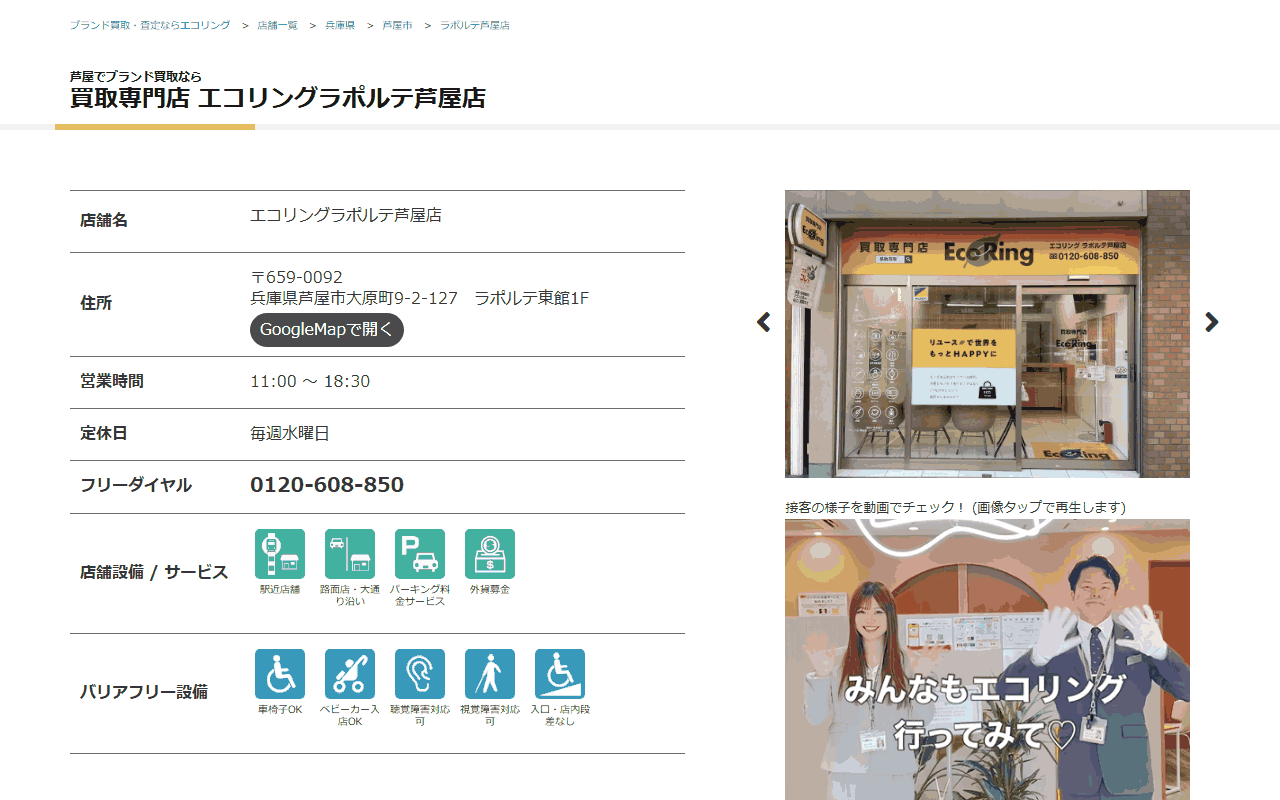
Task: Click the 営業時間 row label
Action: [x=112, y=381]
